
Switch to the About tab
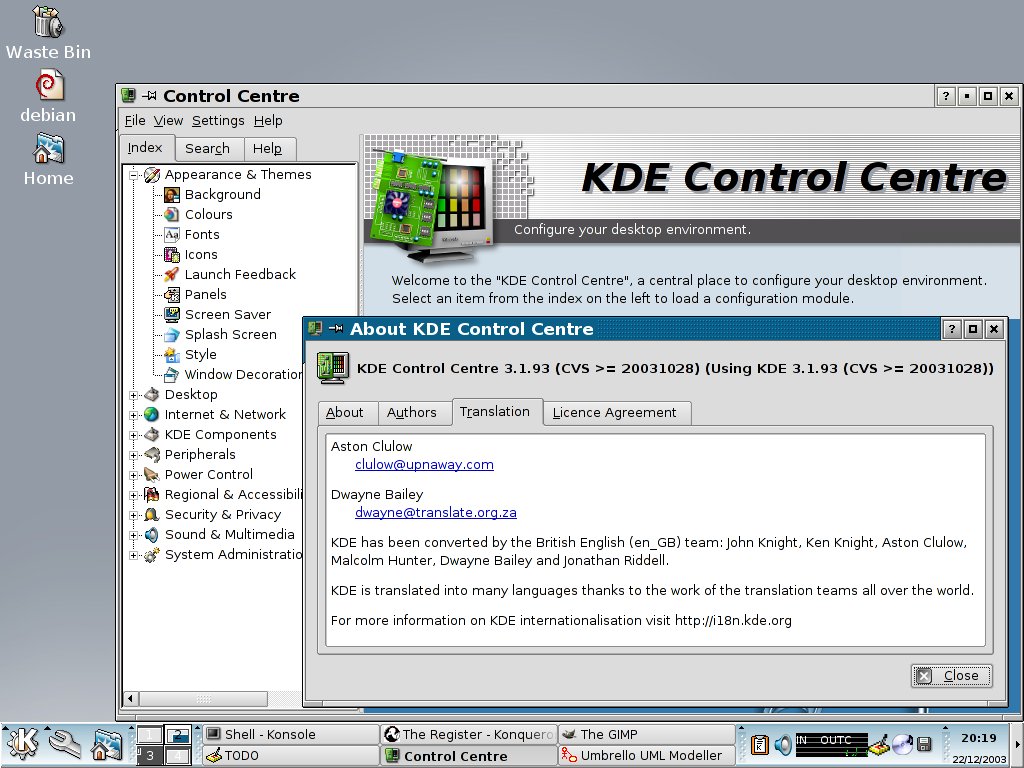(347, 413)
